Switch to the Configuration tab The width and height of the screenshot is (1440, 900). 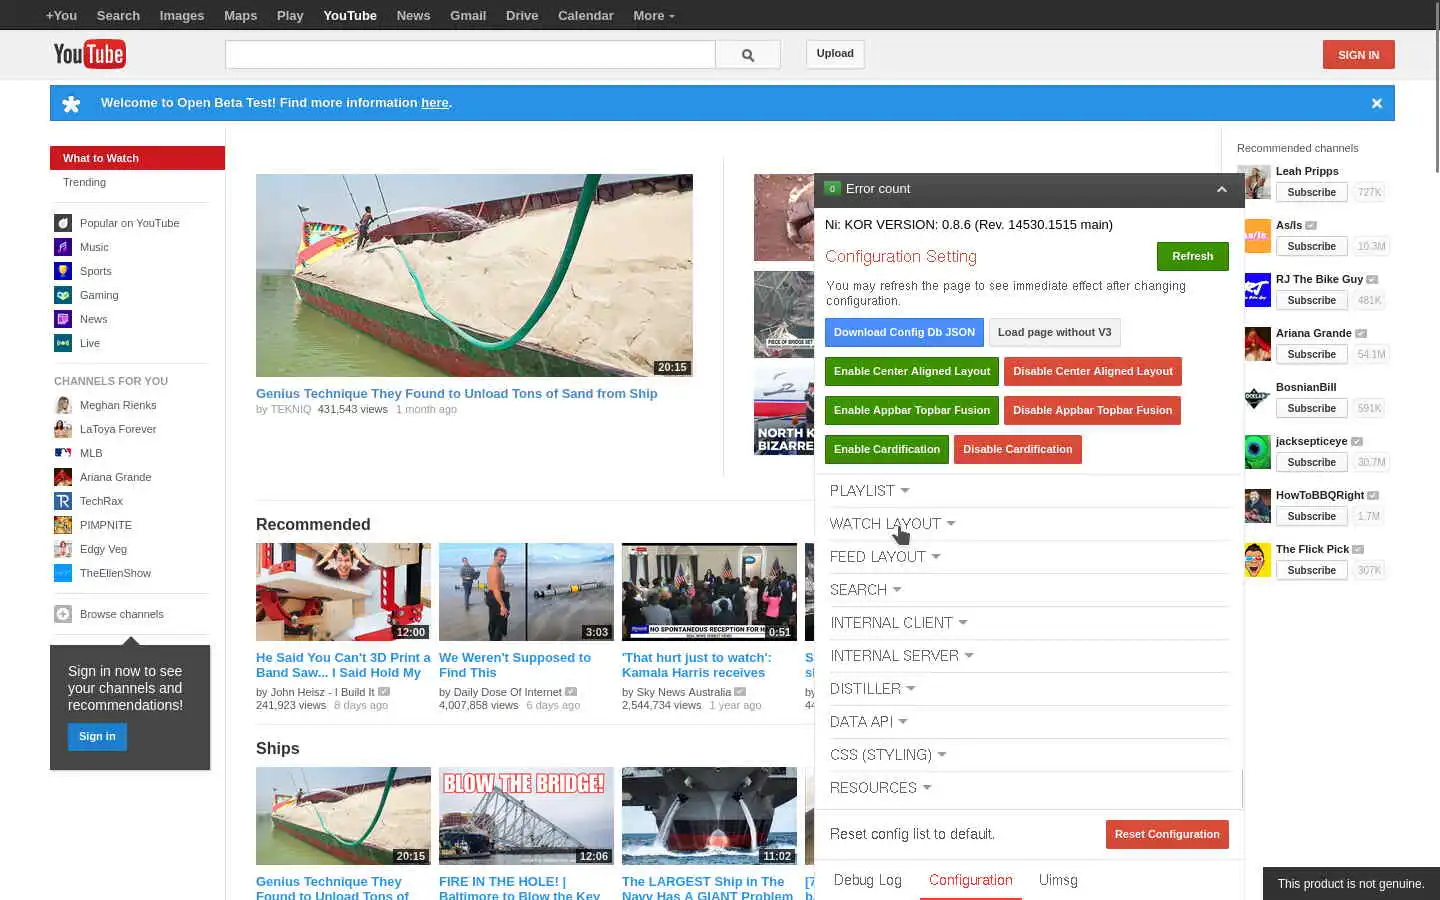pos(970,880)
